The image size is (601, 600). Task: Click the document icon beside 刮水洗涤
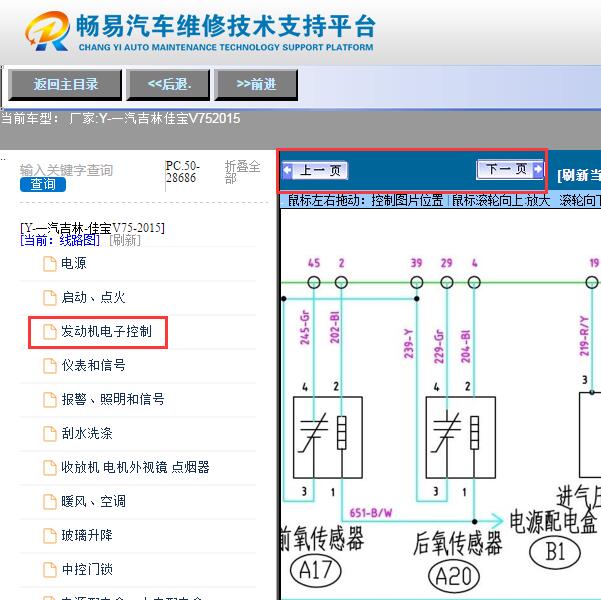coord(50,434)
